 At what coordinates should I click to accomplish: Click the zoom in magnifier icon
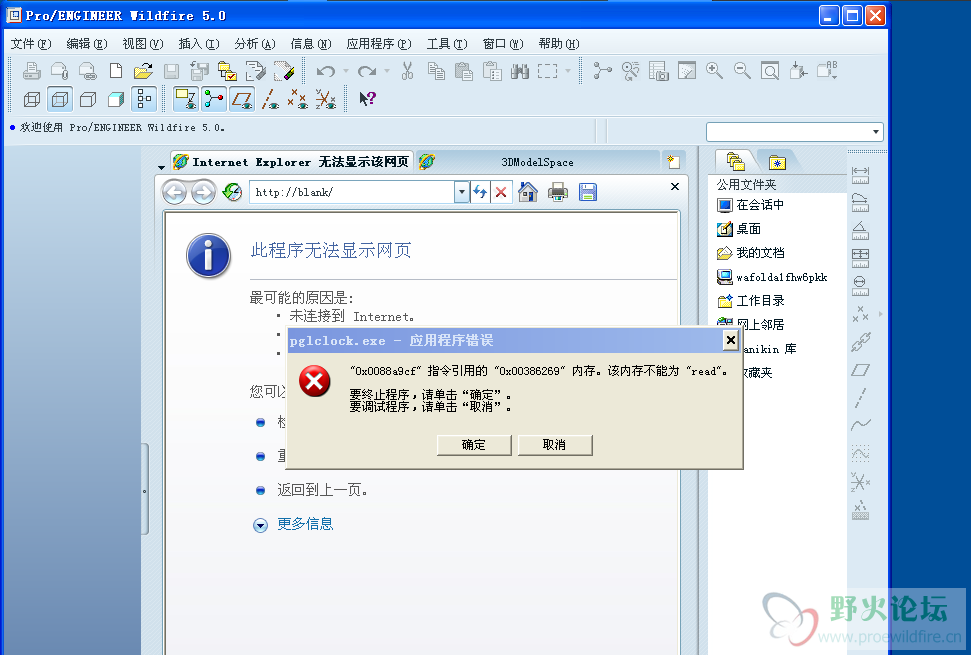click(x=714, y=71)
